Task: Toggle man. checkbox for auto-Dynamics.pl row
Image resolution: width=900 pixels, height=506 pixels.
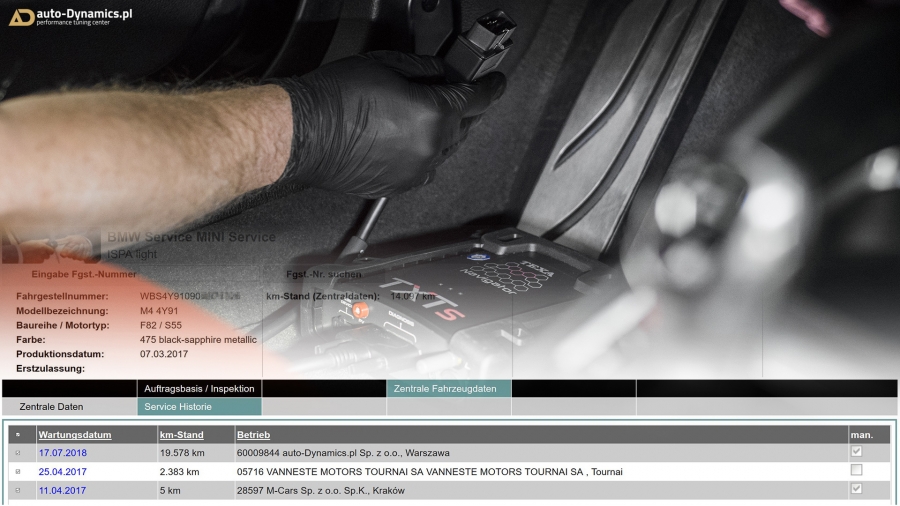Action: [x=856, y=452]
